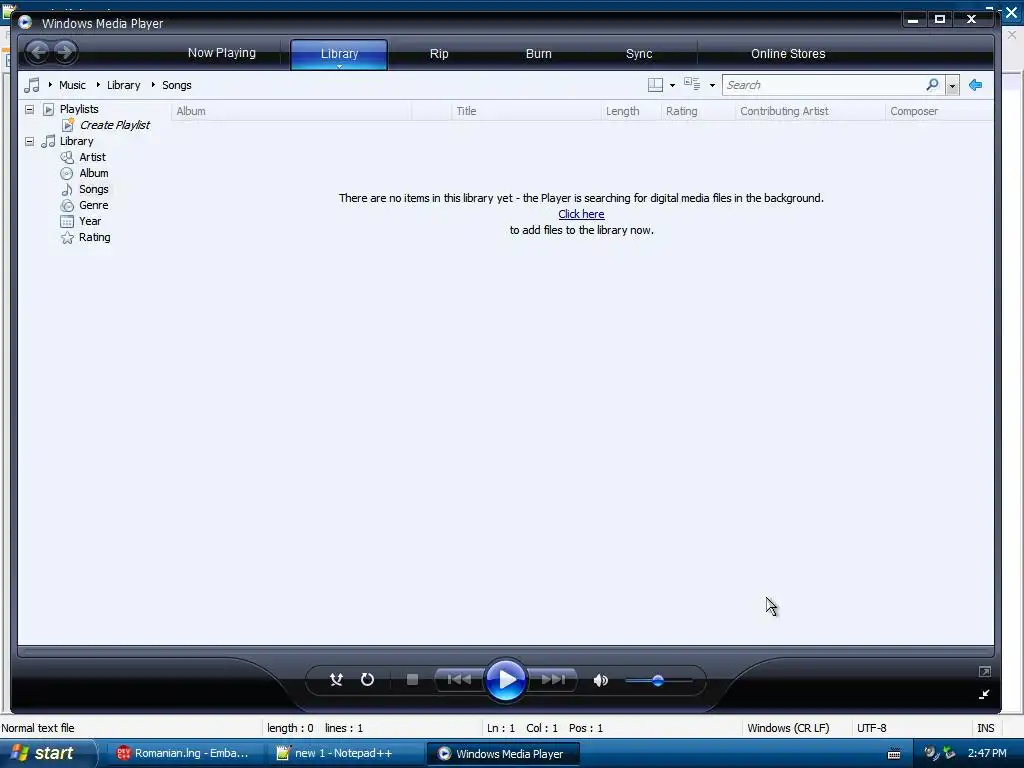Switch to the Now Playing tab
Screen dimensions: 1024x768
pos(221,53)
